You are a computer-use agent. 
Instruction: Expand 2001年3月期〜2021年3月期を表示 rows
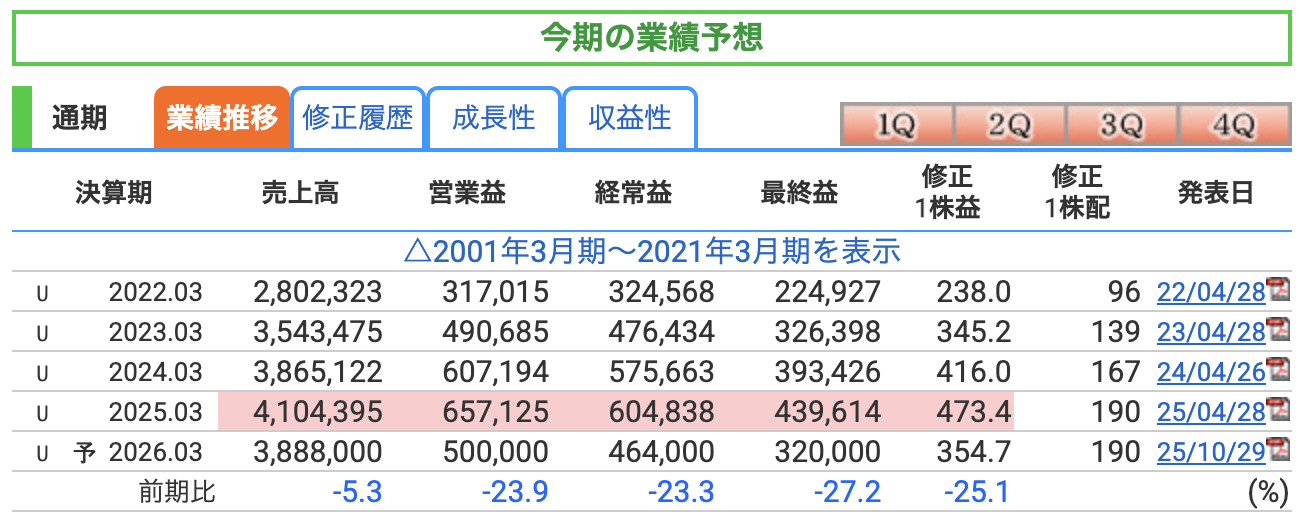point(651,250)
